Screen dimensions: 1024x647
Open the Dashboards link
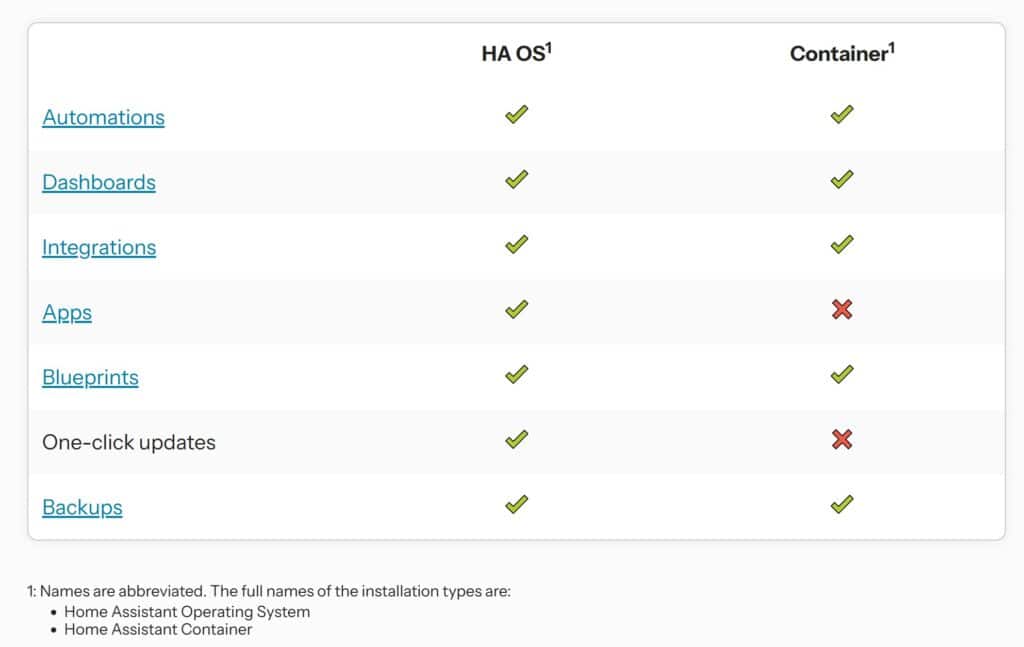click(99, 182)
